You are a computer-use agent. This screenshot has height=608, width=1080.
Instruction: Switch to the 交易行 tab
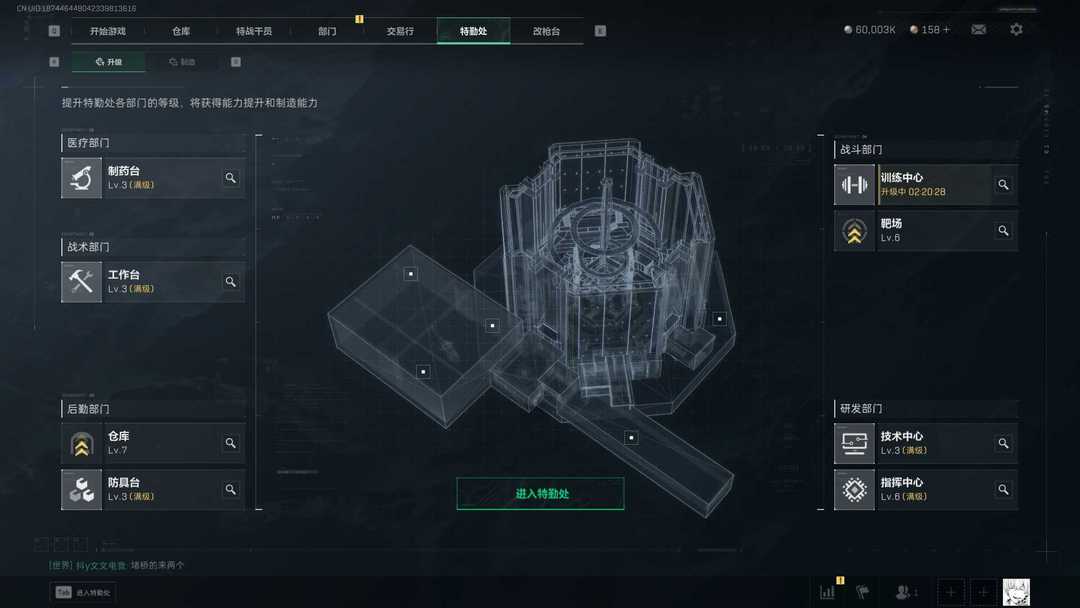pyautogui.click(x=400, y=31)
